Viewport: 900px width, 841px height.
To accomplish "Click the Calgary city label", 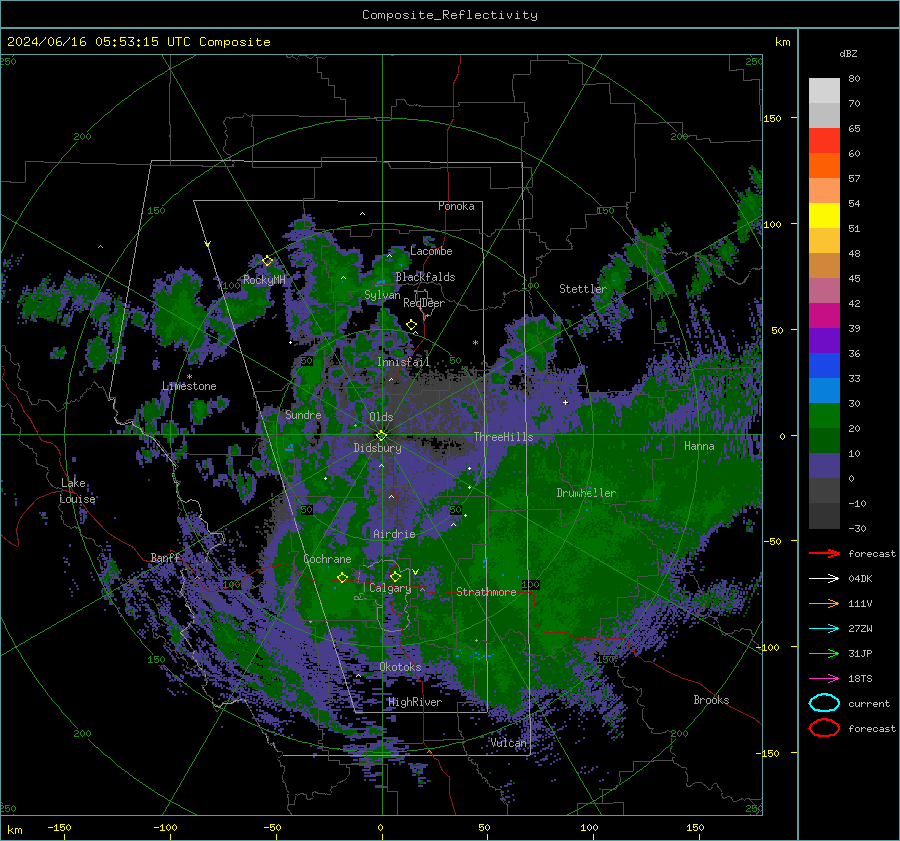I will (x=390, y=588).
